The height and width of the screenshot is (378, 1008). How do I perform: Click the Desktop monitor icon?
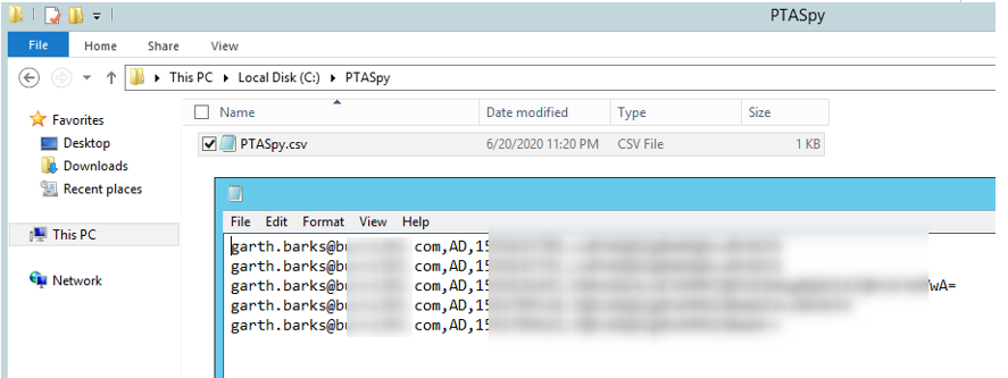pos(49,143)
